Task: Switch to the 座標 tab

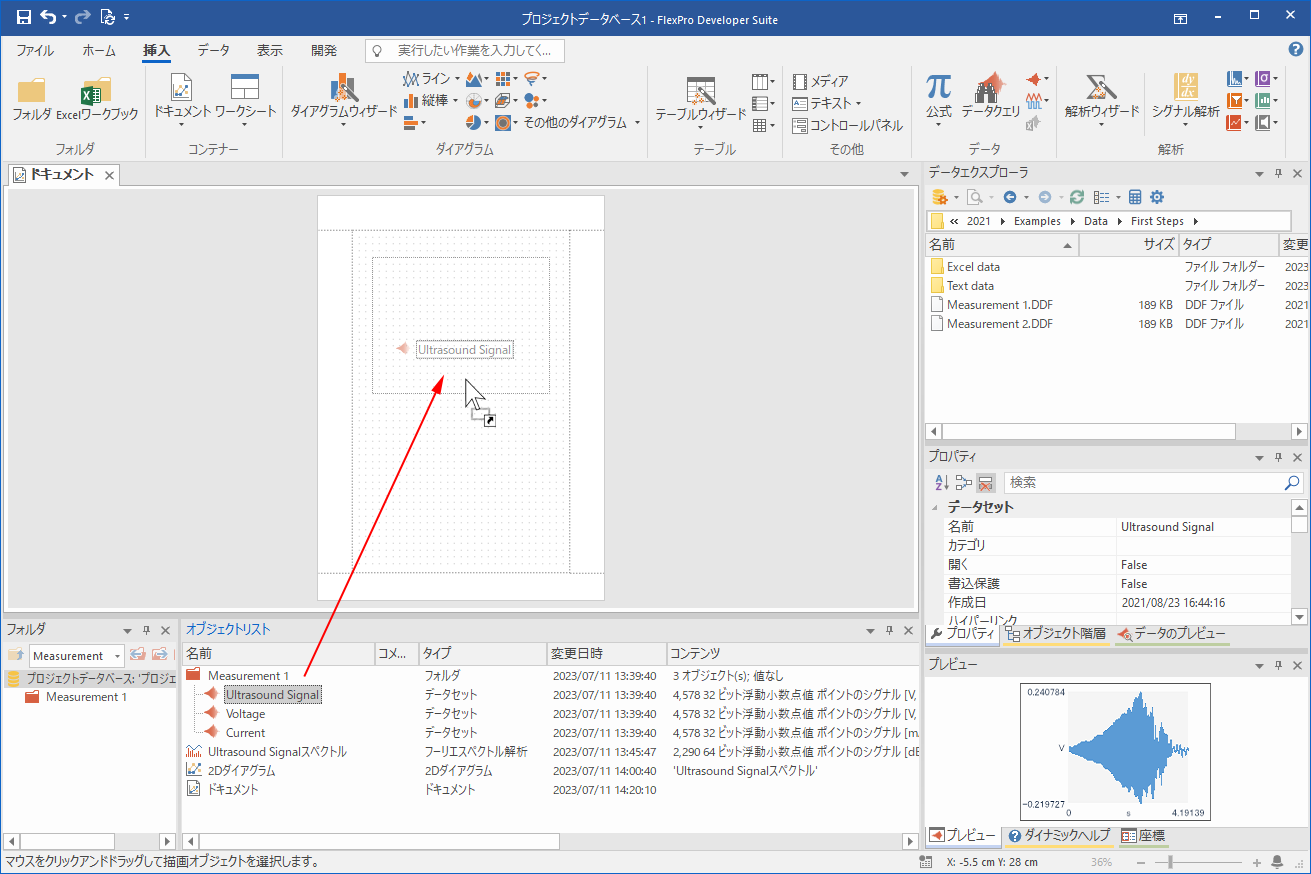Action: 1142,835
